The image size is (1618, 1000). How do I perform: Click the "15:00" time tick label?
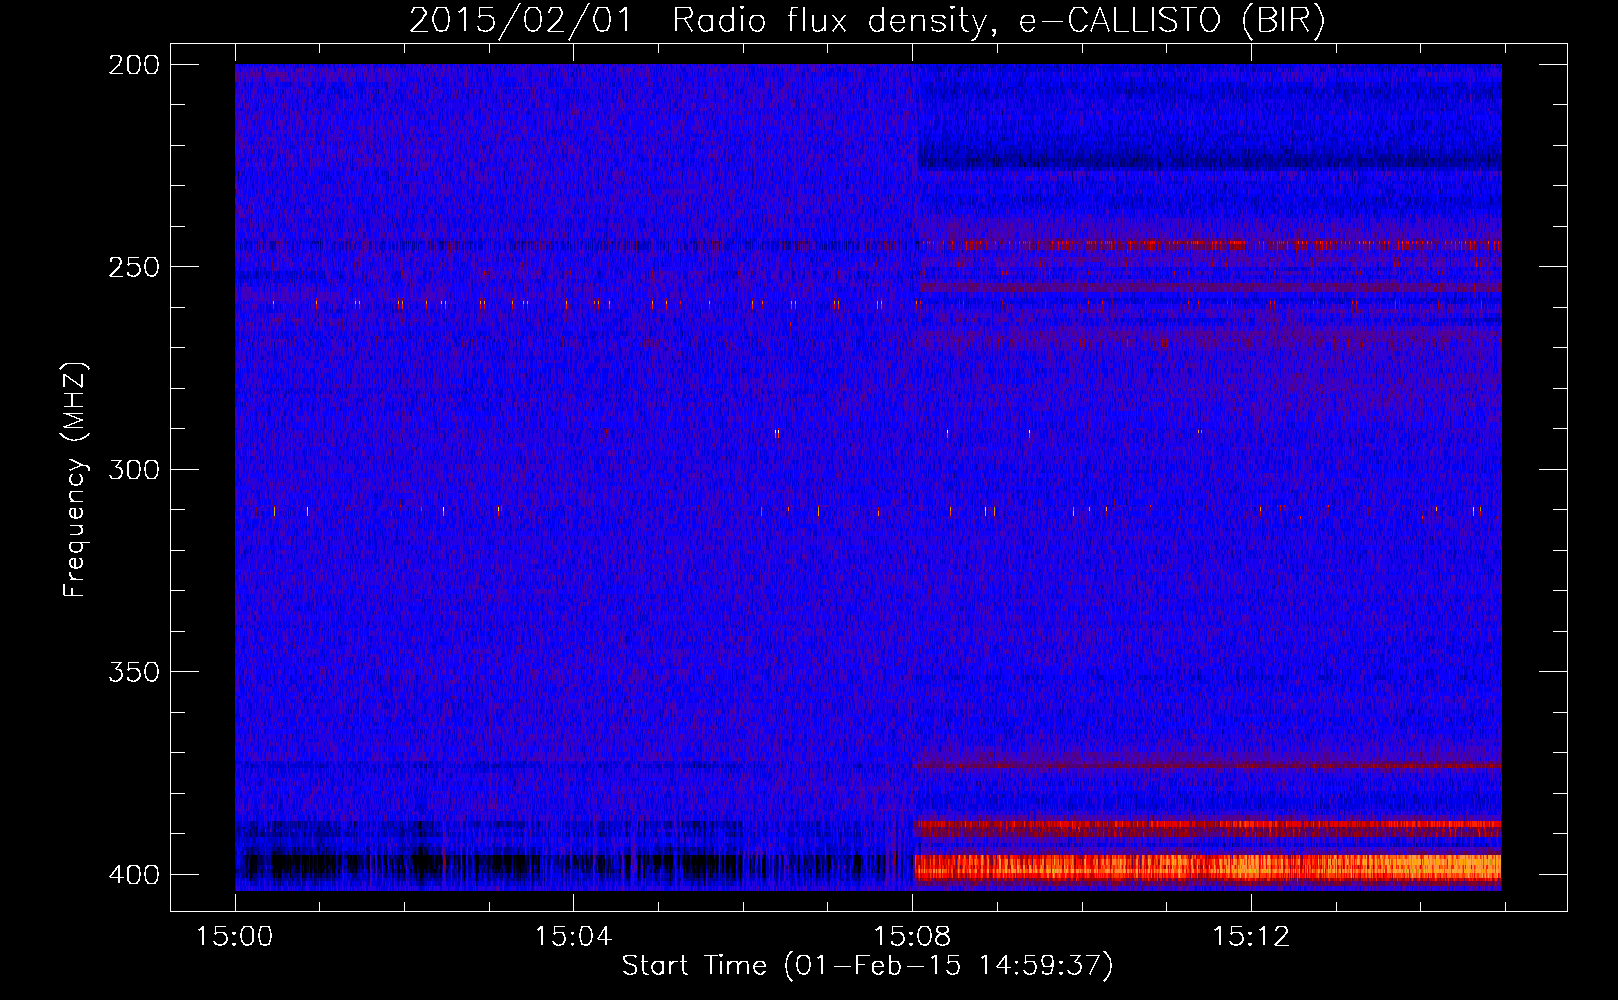[235, 937]
